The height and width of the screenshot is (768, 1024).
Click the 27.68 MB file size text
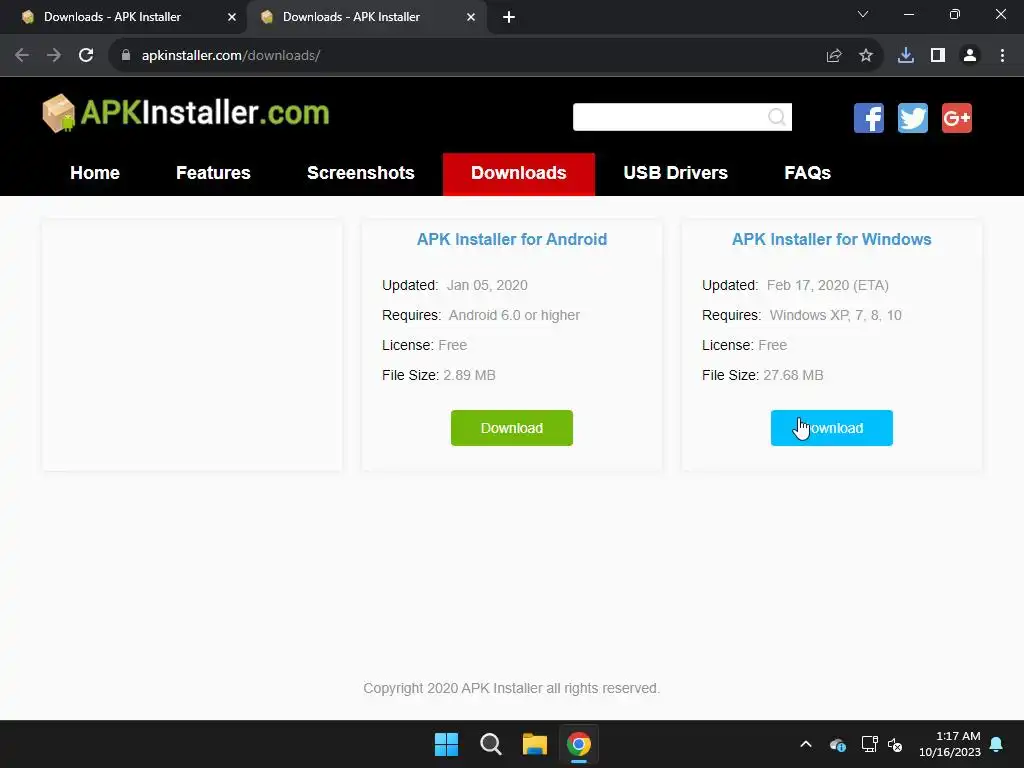pyautogui.click(x=793, y=376)
